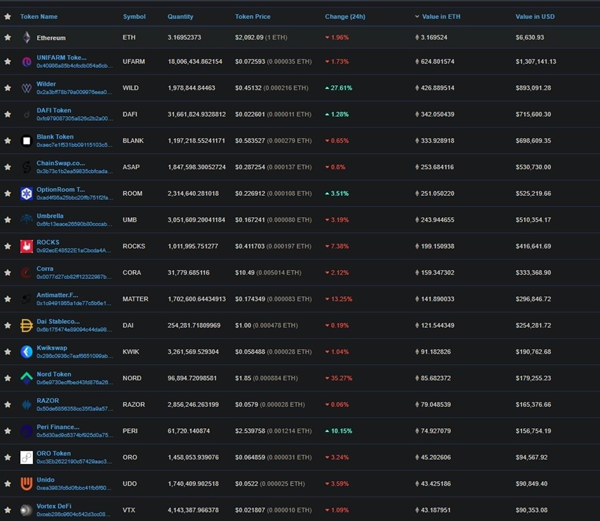The image size is (600, 521).
Task: Click the UNIFARM token logo icon
Action: [x=26, y=62]
